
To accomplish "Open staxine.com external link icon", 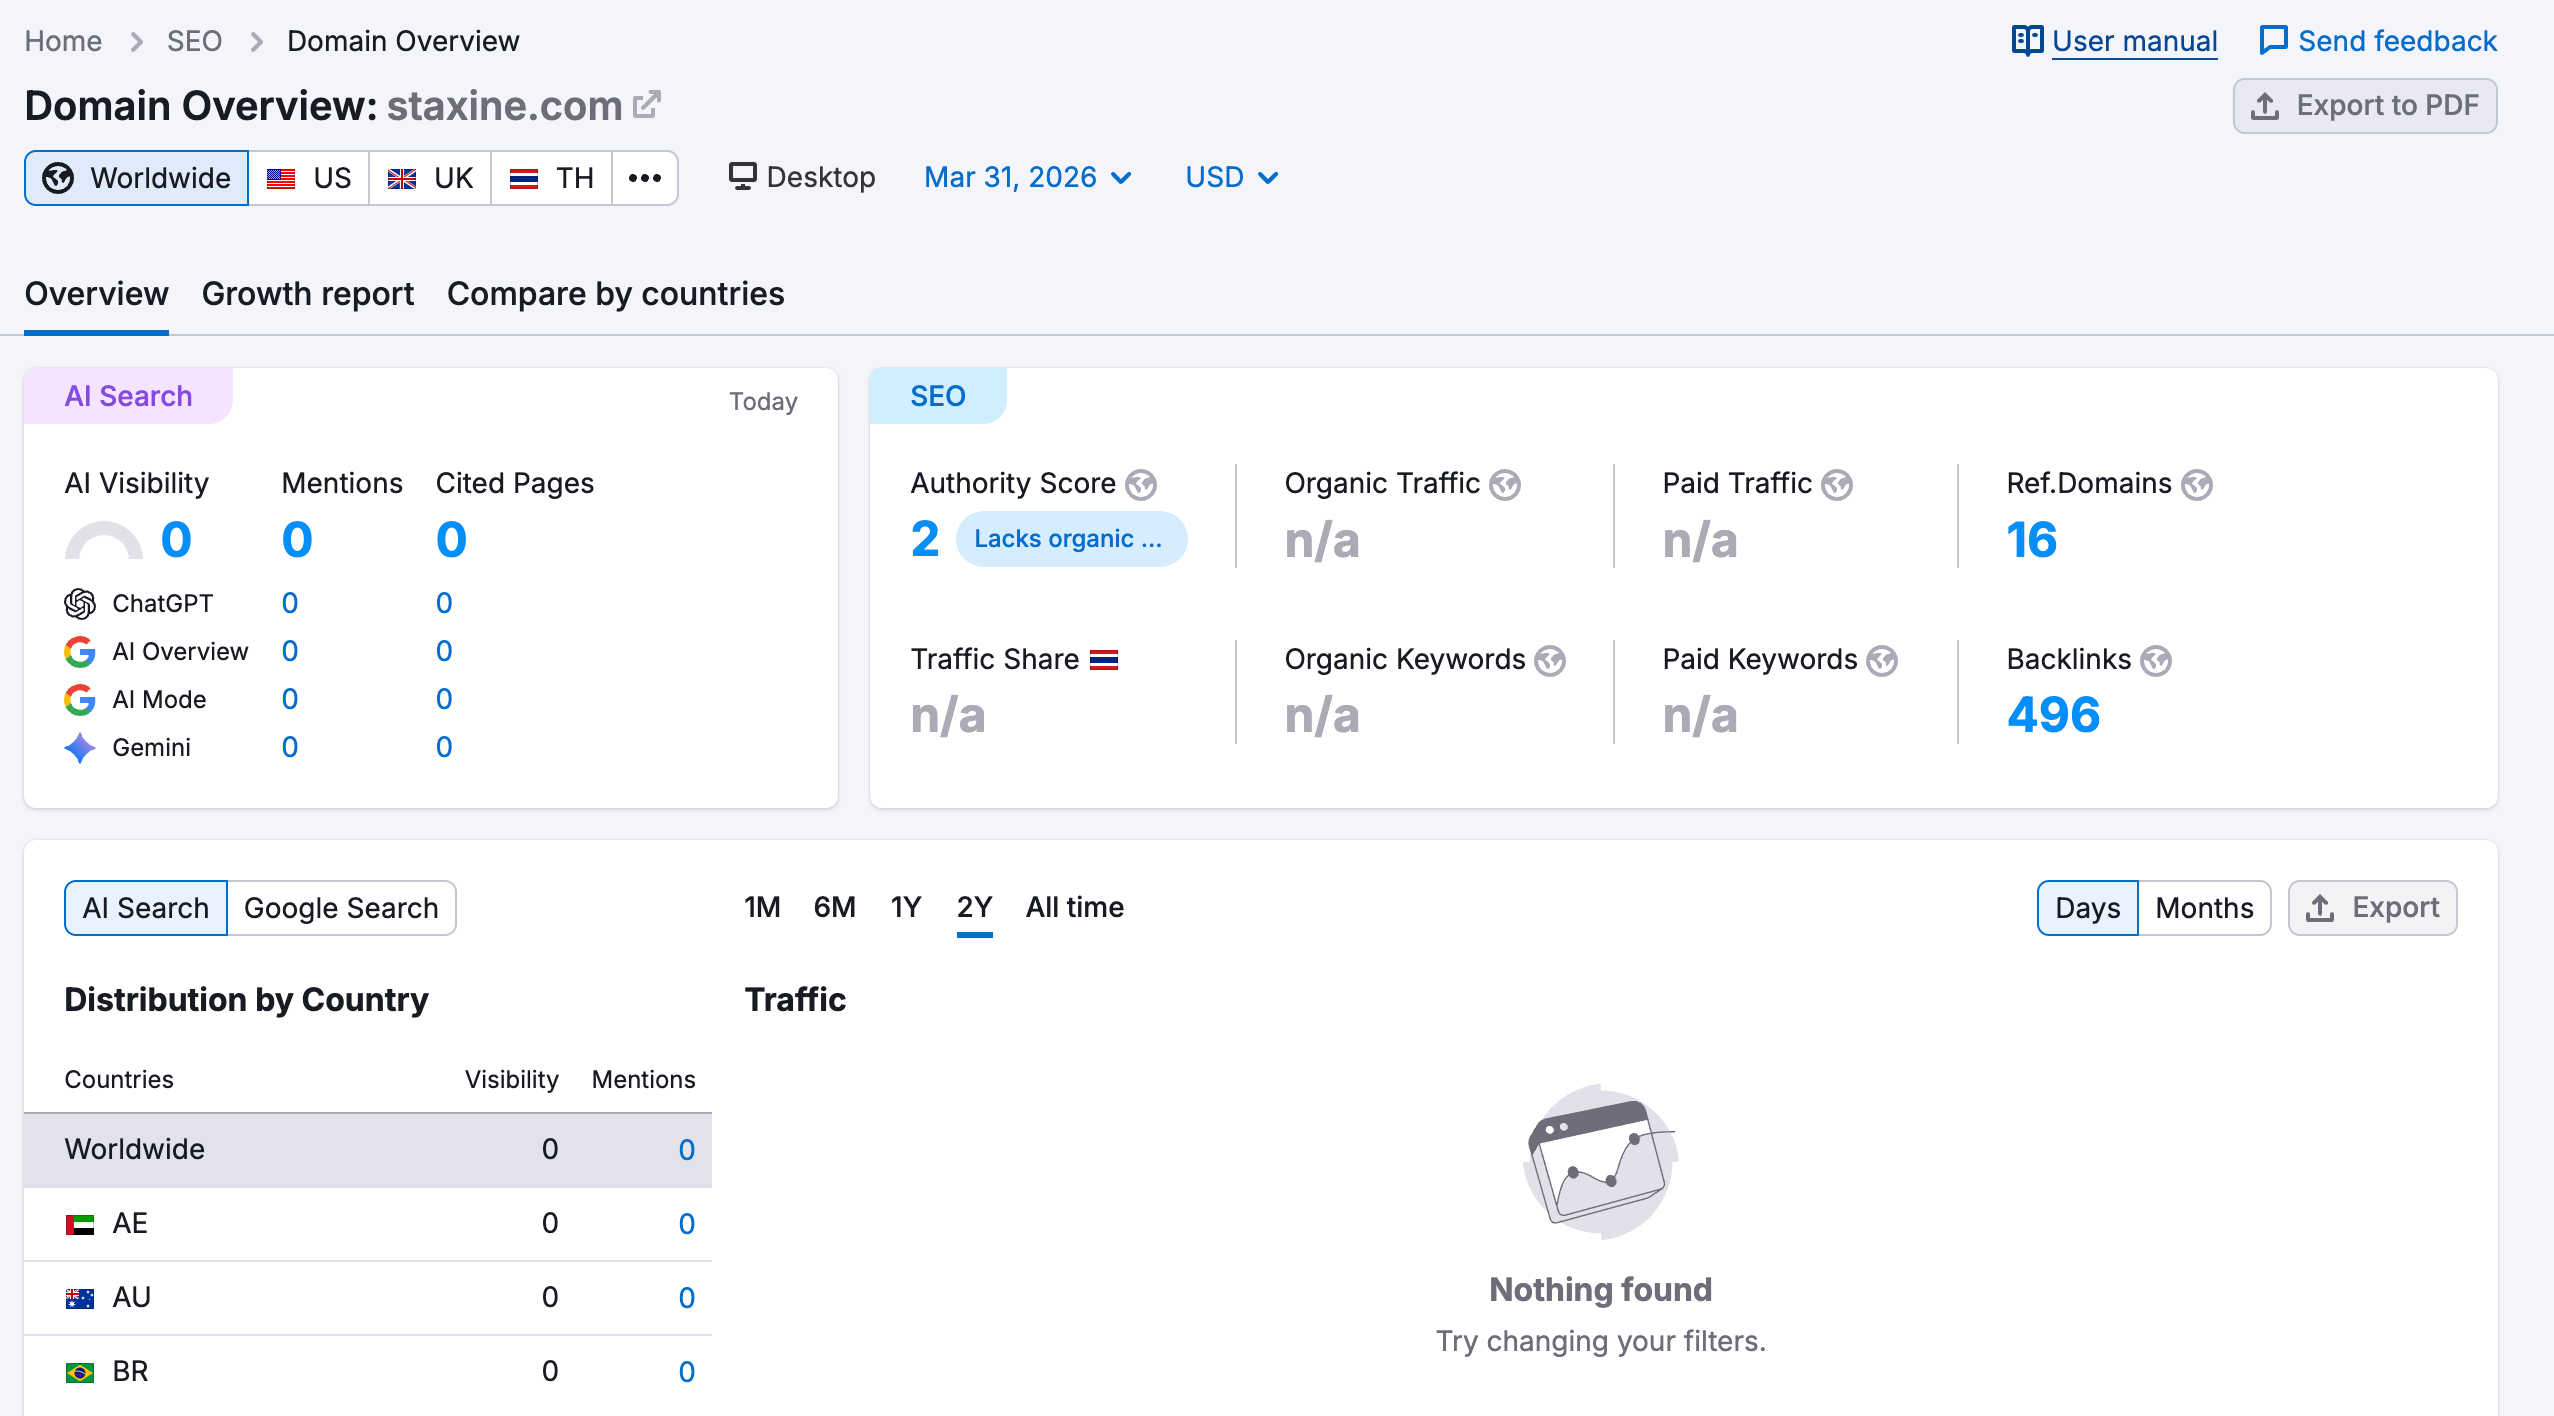I will click(647, 104).
